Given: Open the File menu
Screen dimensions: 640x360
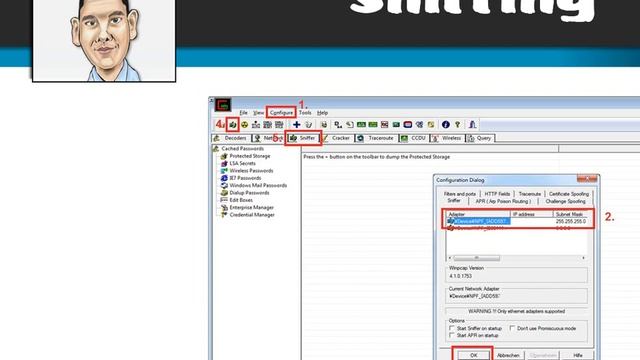Looking at the screenshot, I should (244, 113).
